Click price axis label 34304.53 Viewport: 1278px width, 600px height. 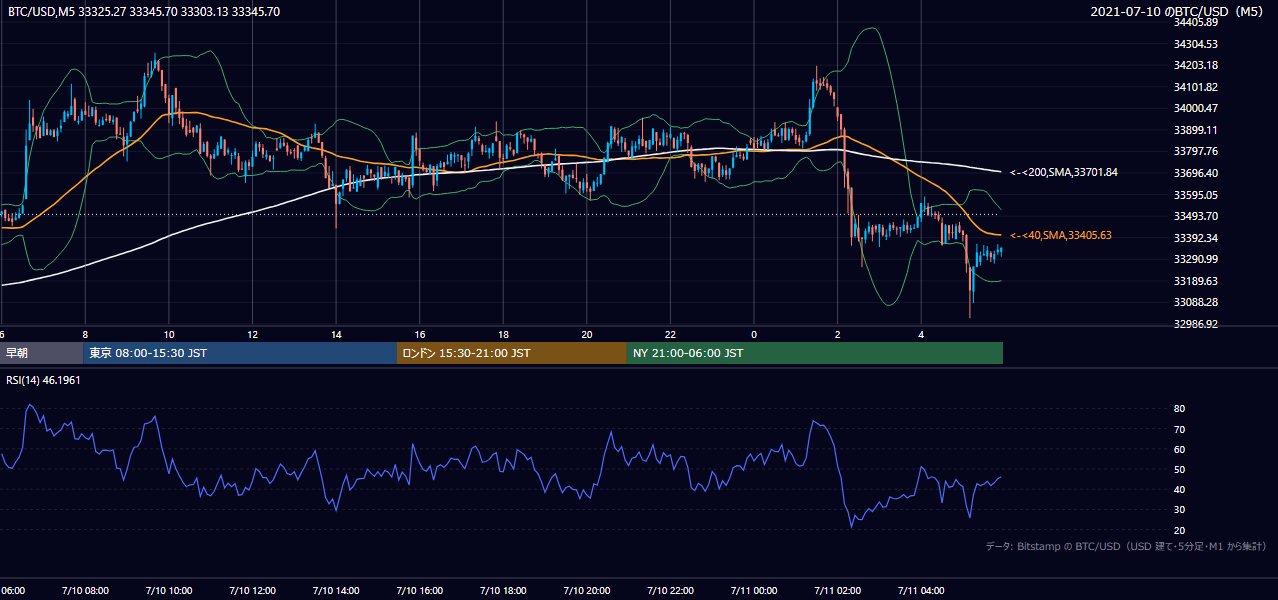coord(1196,44)
